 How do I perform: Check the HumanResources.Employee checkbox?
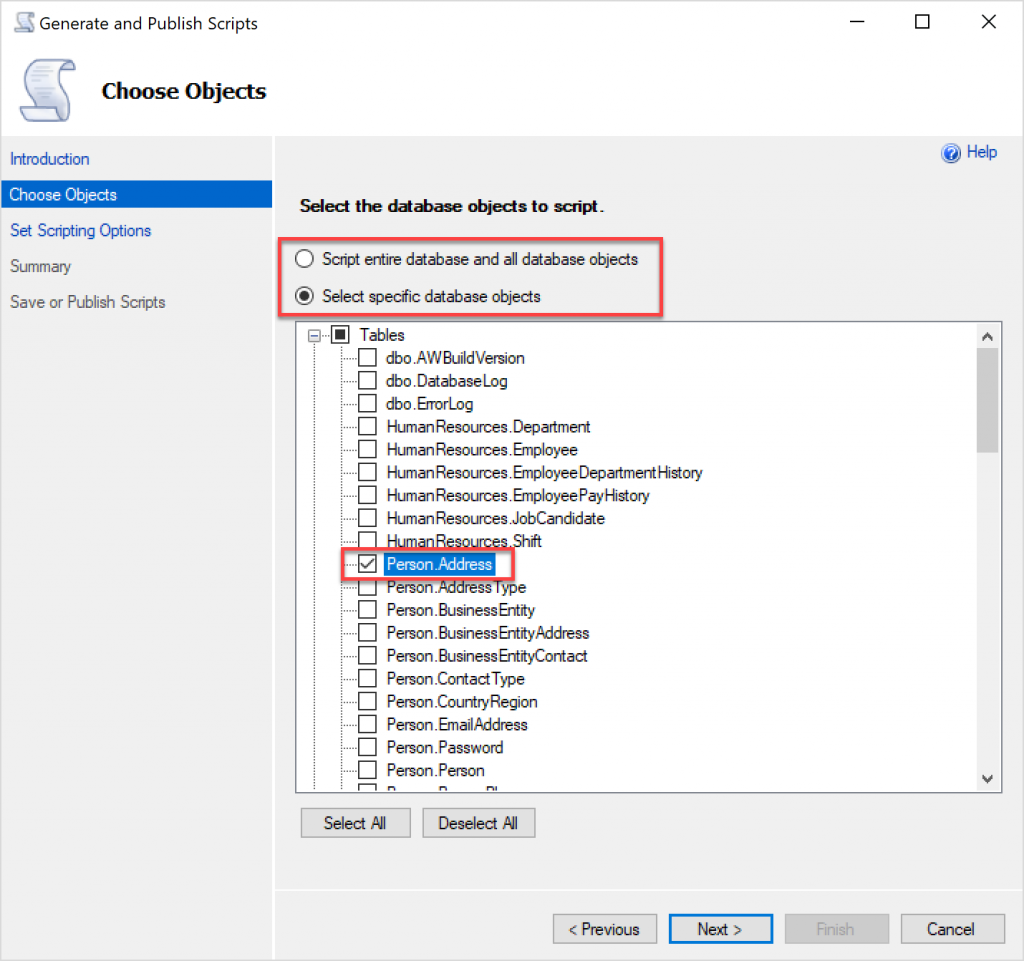coord(368,449)
